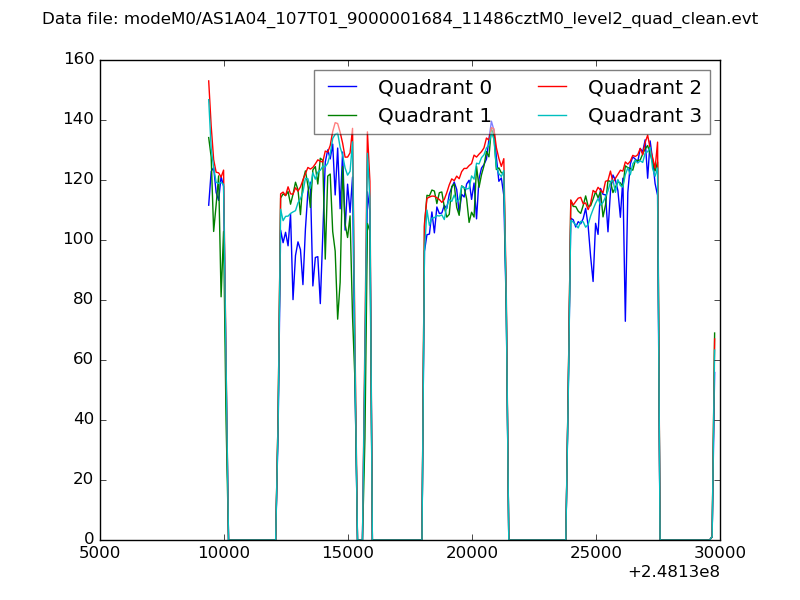Select the Quadrant 2 legend label
Viewport: 800px width, 600px height.
[x=644, y=88]
